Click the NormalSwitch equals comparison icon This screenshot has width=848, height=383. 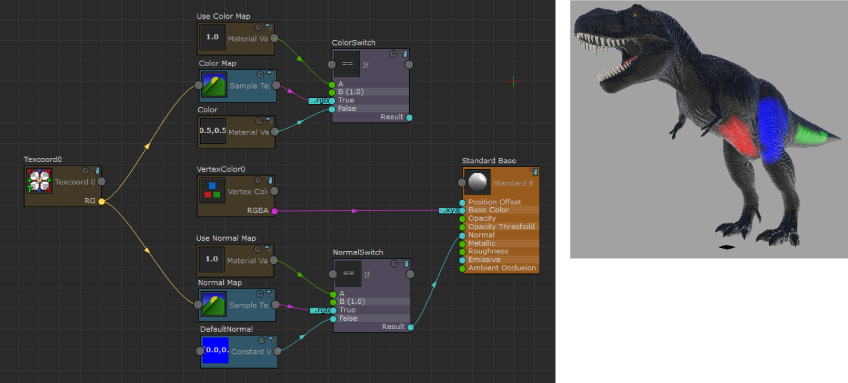click(x=348, y=274)
